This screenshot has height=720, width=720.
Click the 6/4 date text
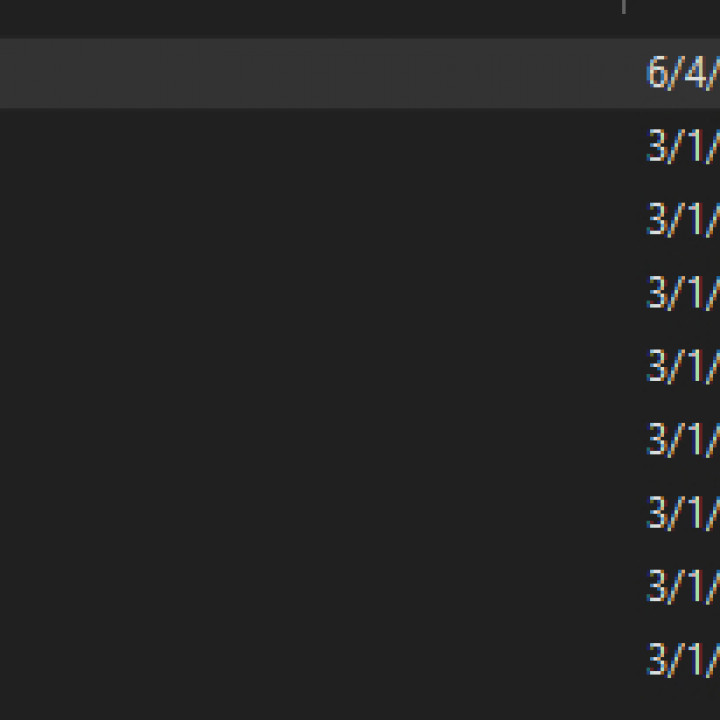pos(682,73)
